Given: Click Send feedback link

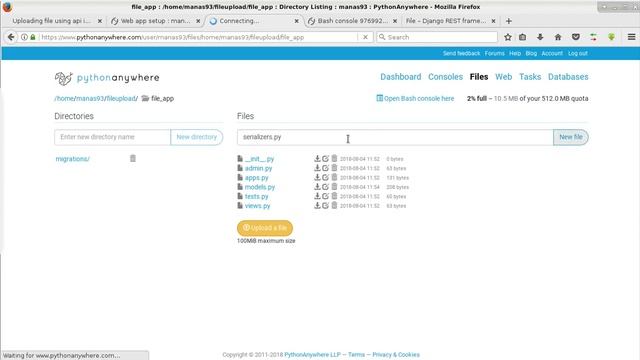Looking at the screenshot, I should pos(461,53).
